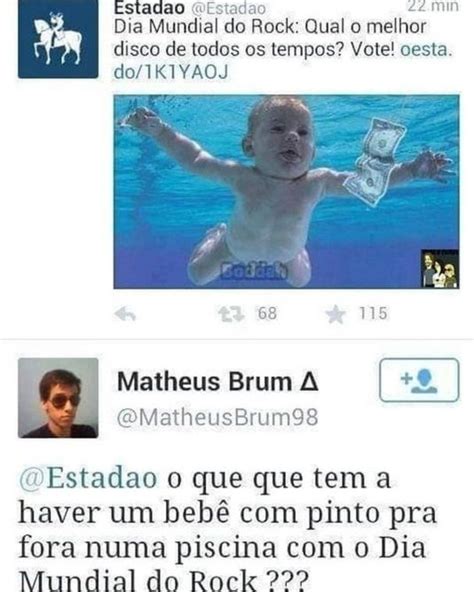Screen dimensions: 474x592
Task: Select the Matheus Brum Δ display name
Action: tap(218, 382)
